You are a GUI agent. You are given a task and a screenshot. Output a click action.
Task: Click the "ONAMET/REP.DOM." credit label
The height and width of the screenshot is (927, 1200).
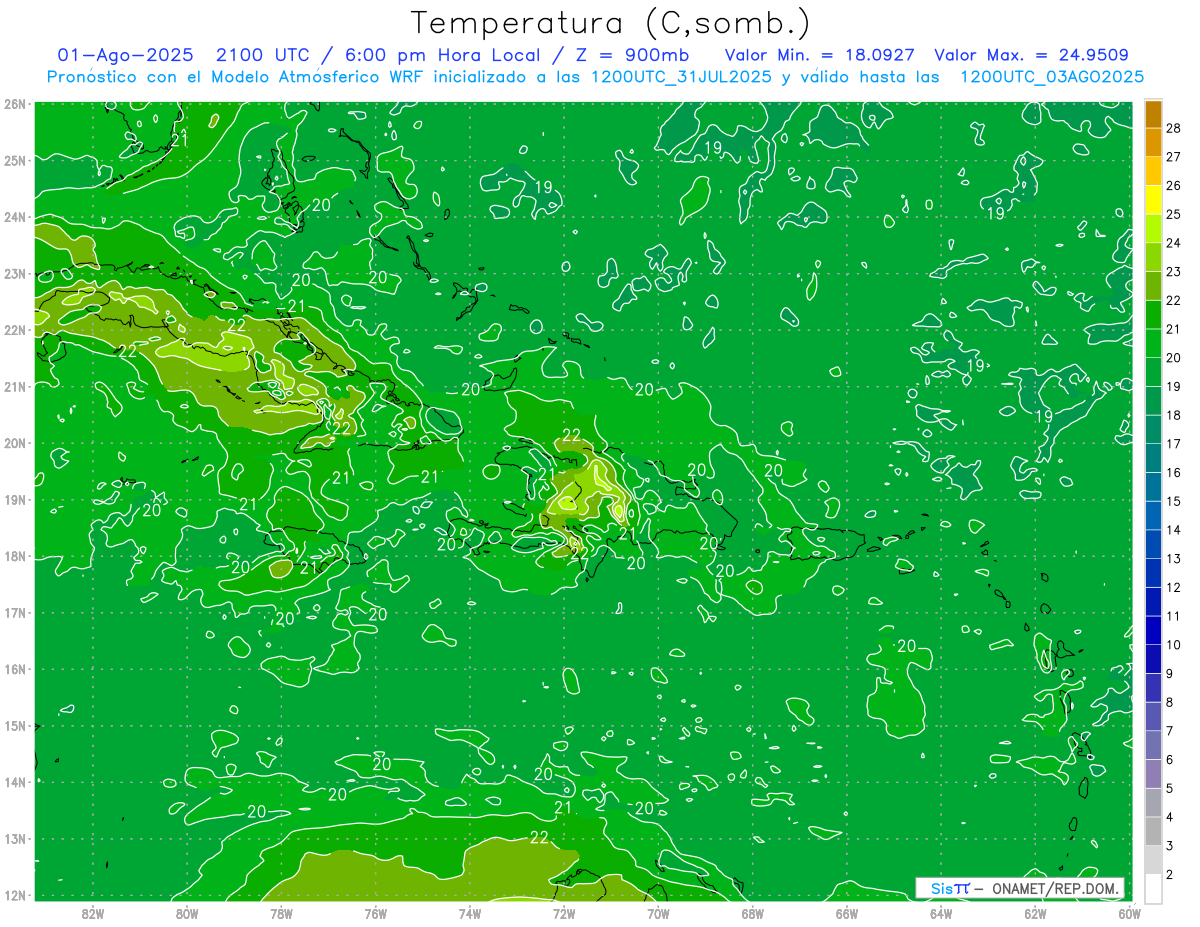coord(1056,888)
